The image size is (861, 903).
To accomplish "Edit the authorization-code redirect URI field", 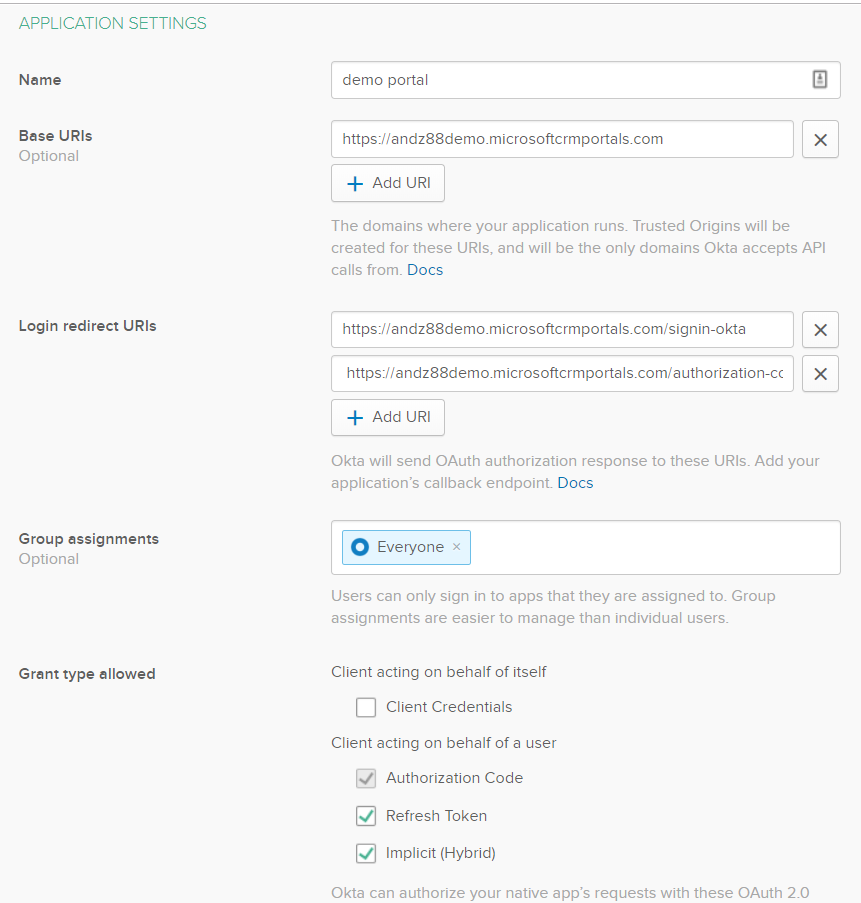I will point(562,374).
